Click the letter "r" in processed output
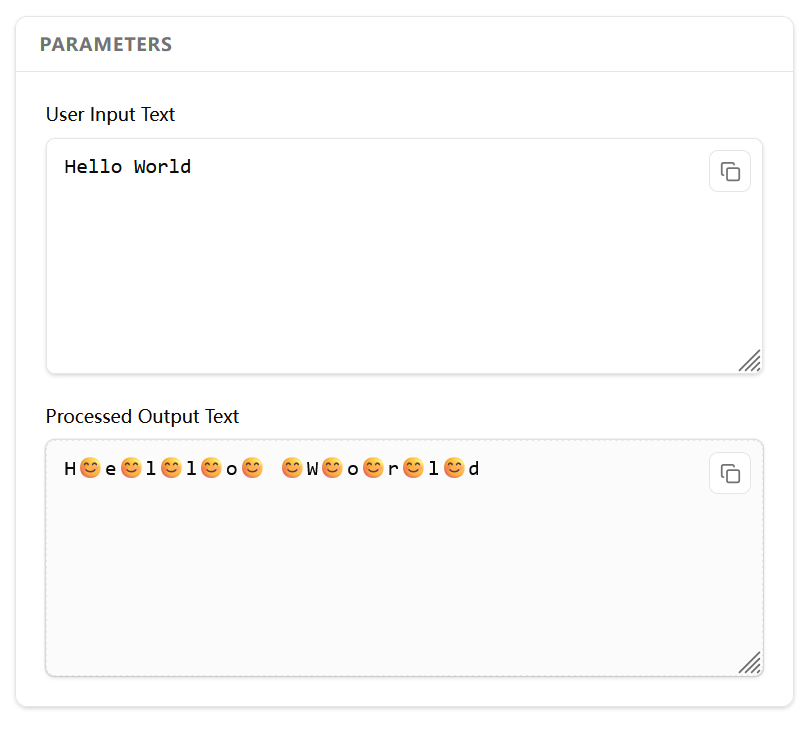The width and height of the screenshot is (805, 745). coord(393,468)
